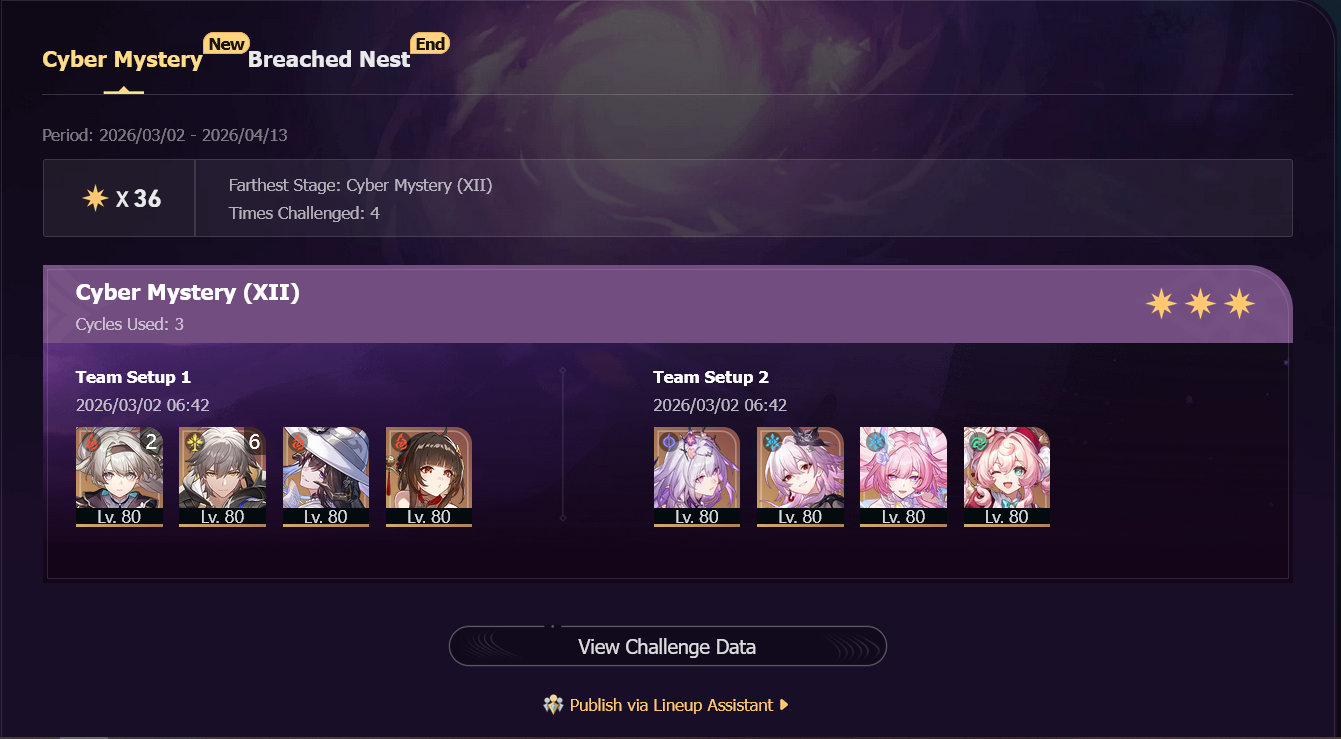Open the Breached Nest tab
Viewport: 1341px width, 739px height.
[329, 59]
